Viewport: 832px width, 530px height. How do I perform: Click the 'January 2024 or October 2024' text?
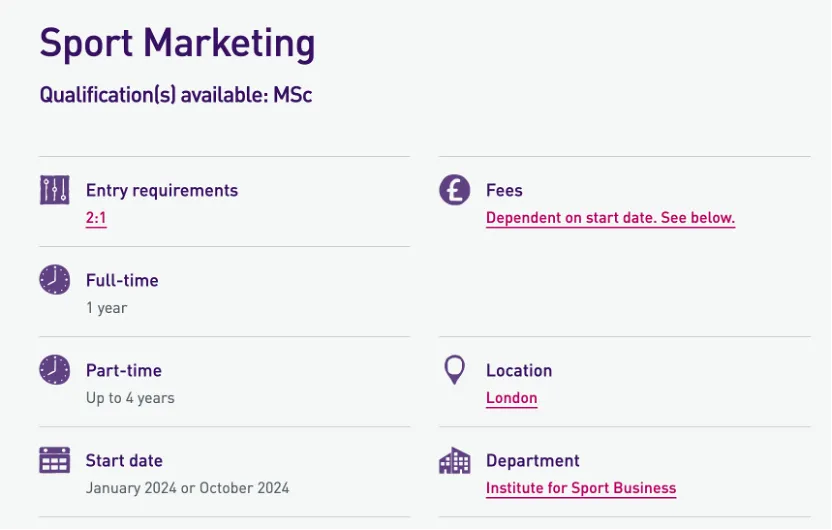pos(187,488)
